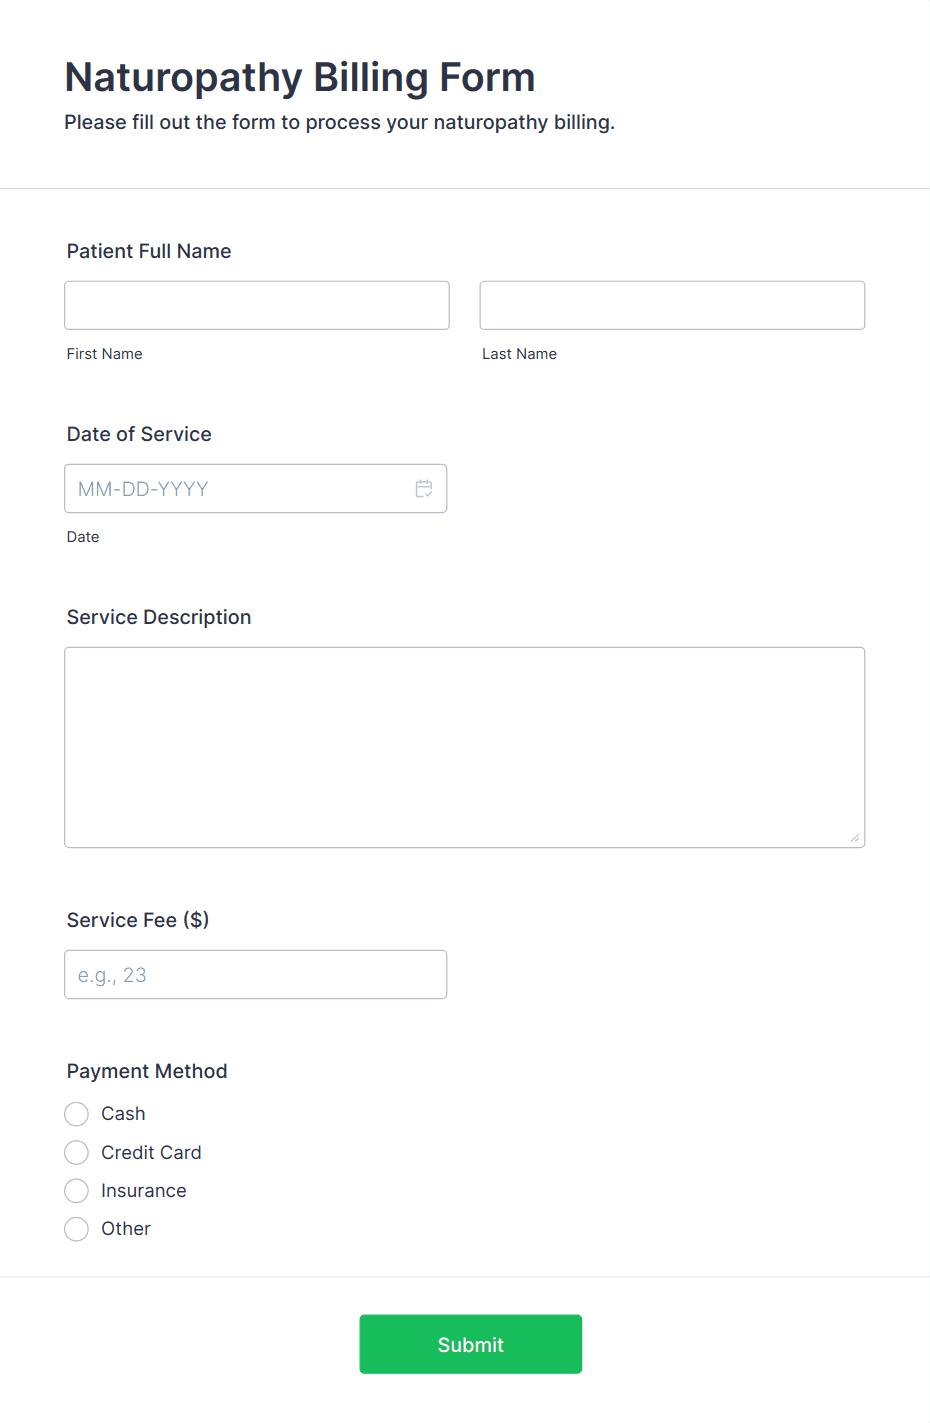The height and width of the screenshot is (1423, 930).
Task: Focus the Last Name input box
Action: click(x=672, y=305)
